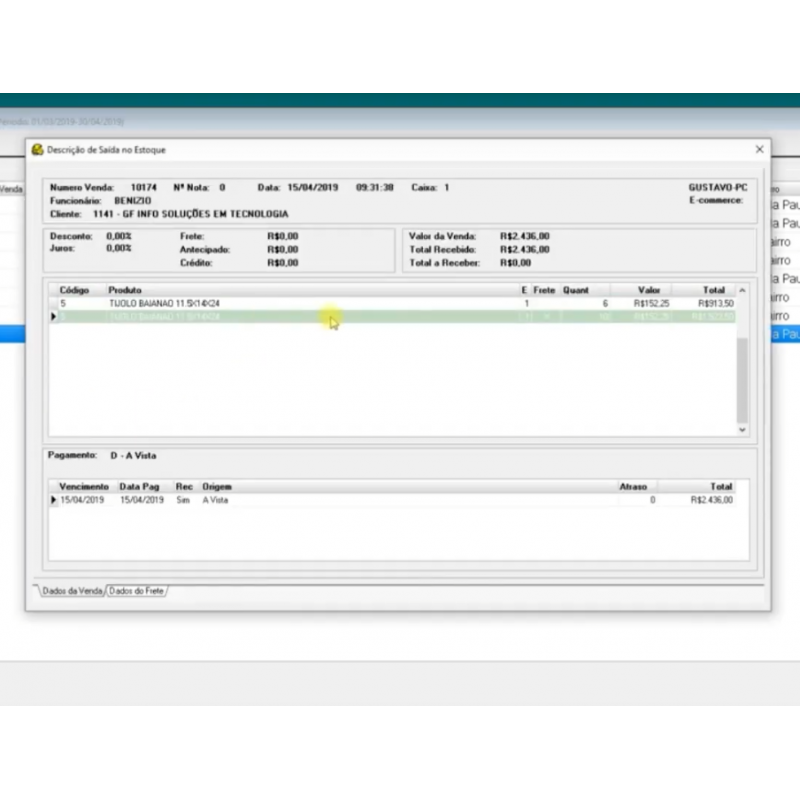Click the Origem column header
The width and height of the screenshot is (800, 800).
(x=217, y=487)
